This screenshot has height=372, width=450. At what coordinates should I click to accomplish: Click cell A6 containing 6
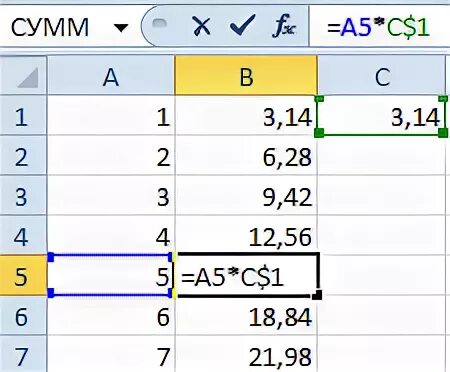[x=111, y=316]
